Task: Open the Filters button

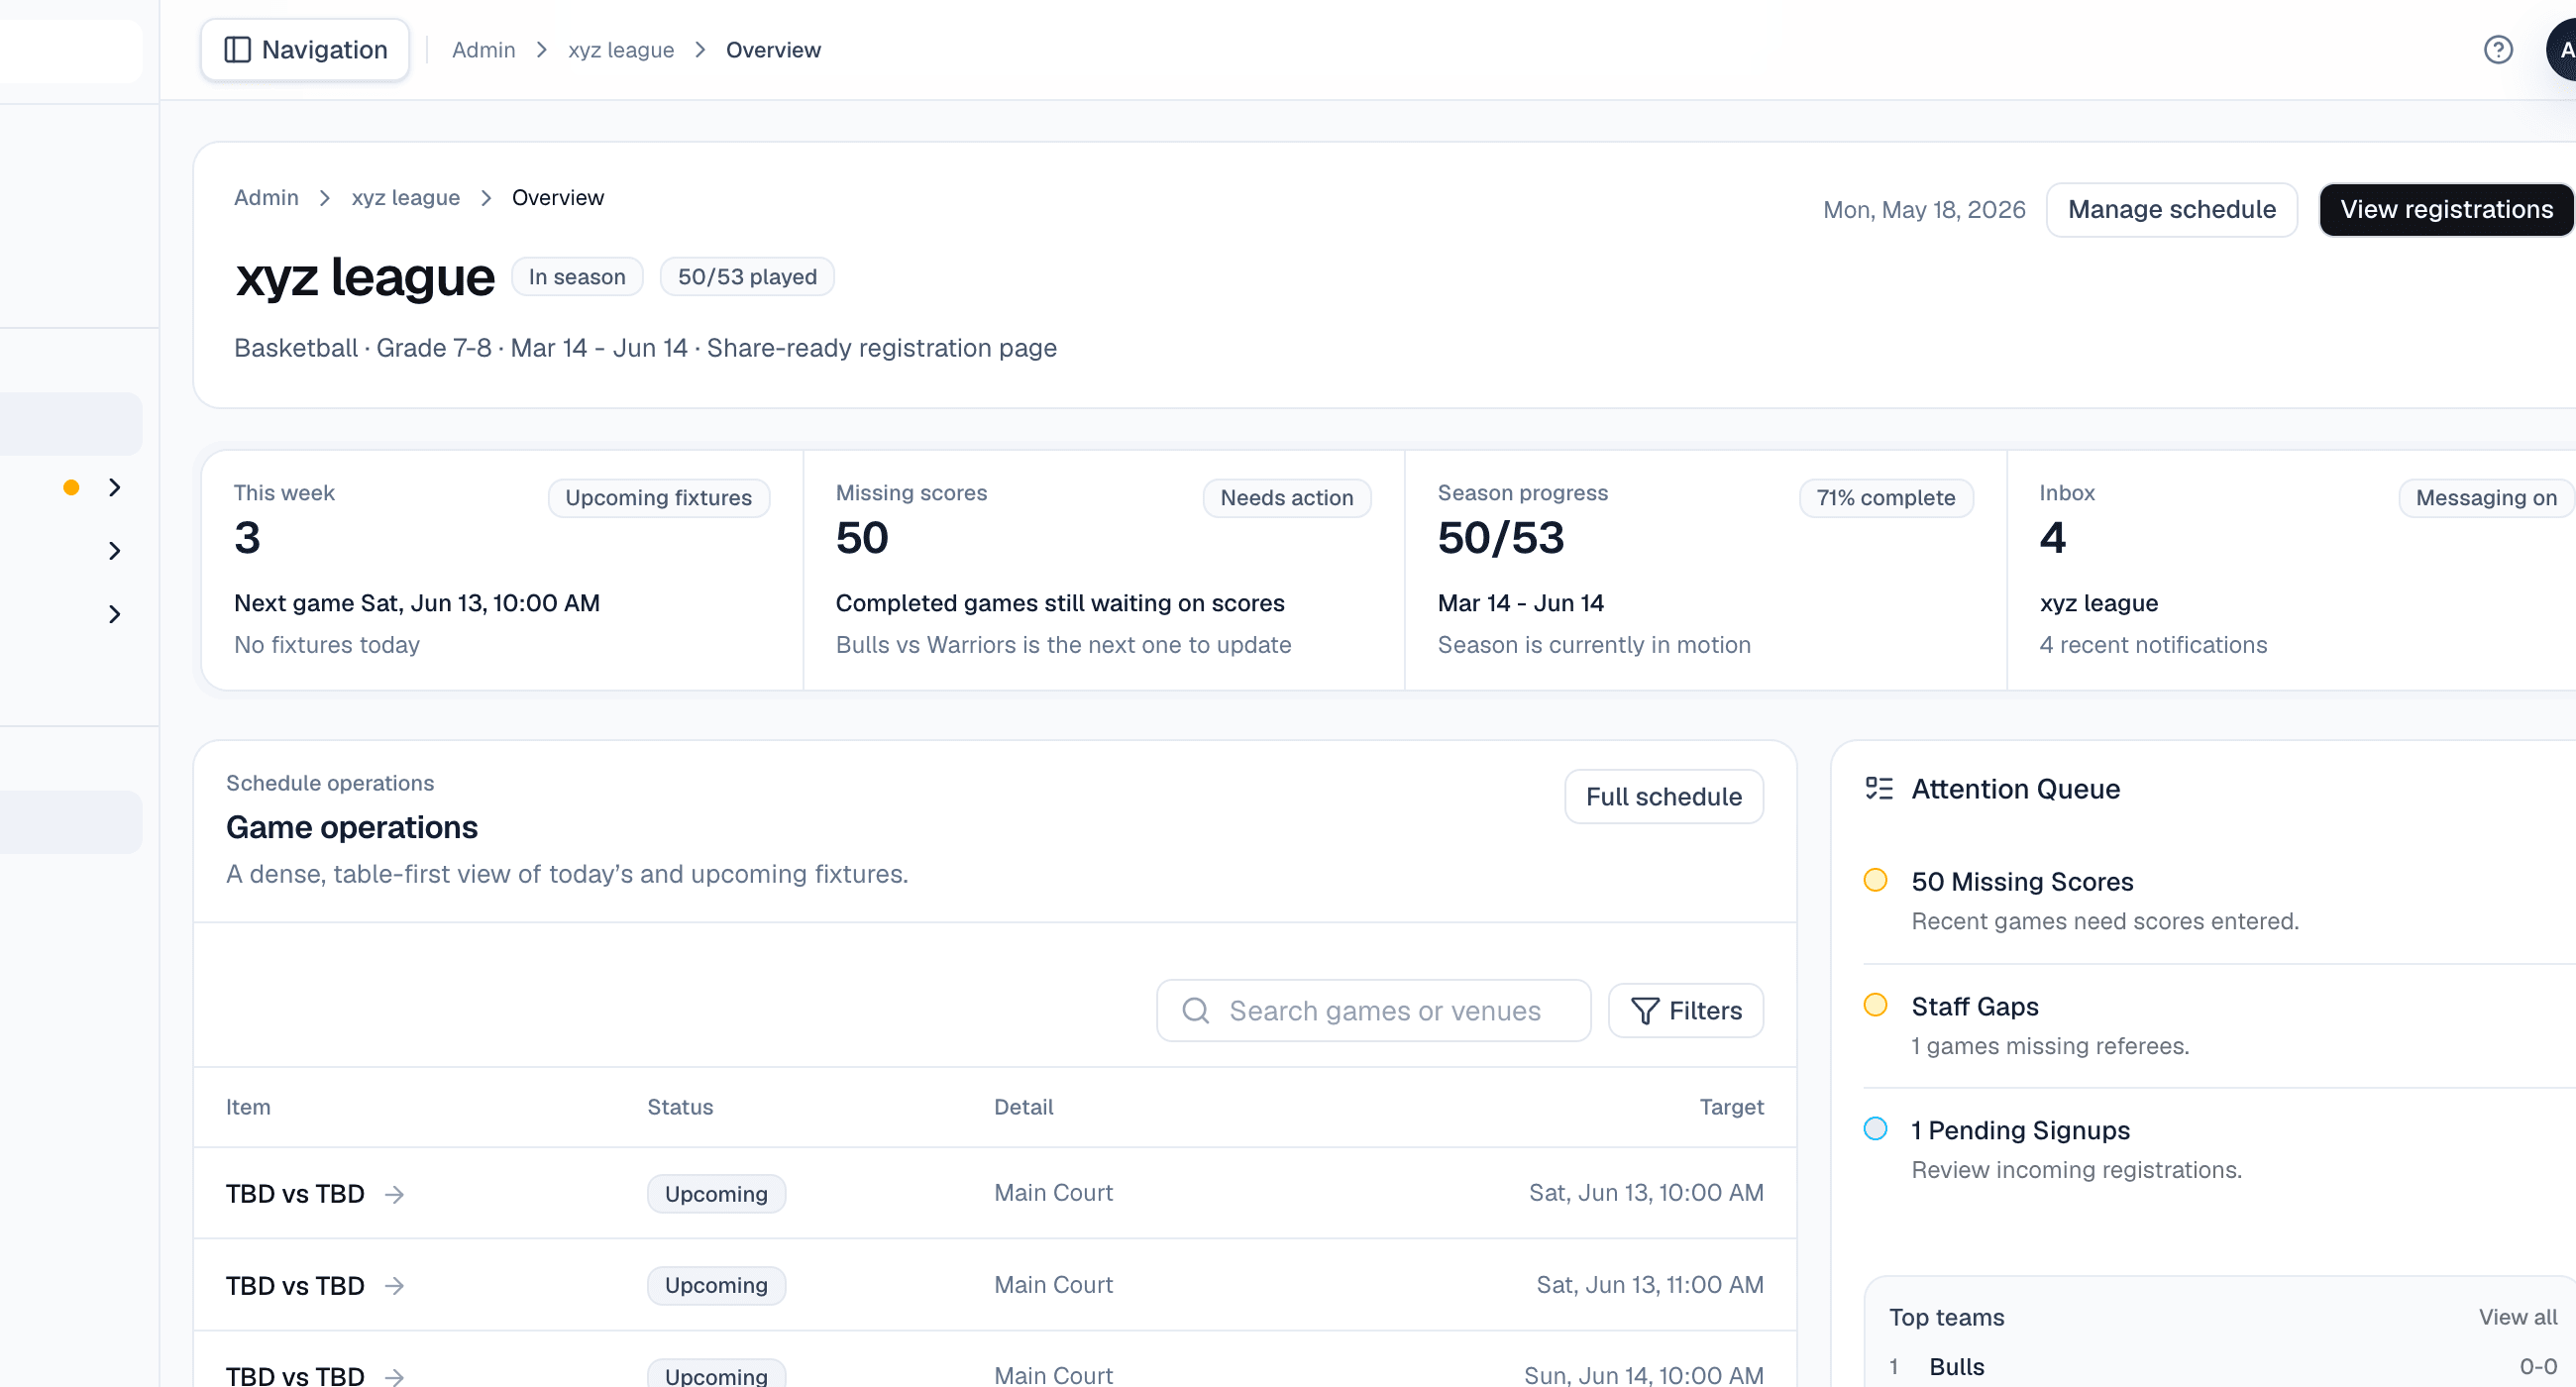Action: (1686, 1011)
